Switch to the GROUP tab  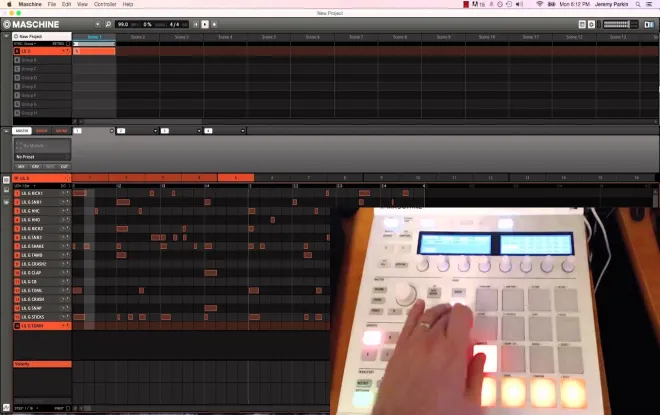pyautogui.click(x=42, y=131)
